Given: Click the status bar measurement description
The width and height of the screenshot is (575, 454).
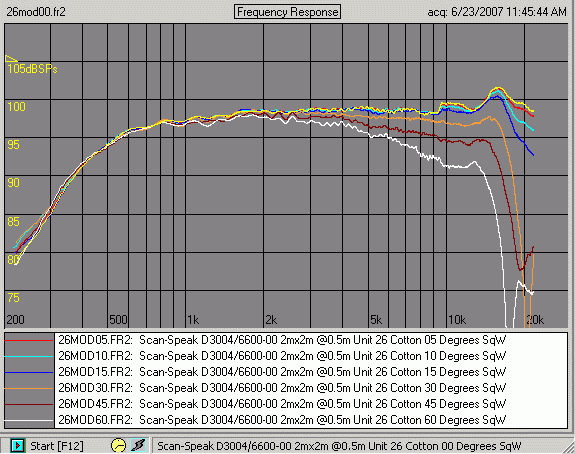Looking at the screenshot, I should click(339, 446).
